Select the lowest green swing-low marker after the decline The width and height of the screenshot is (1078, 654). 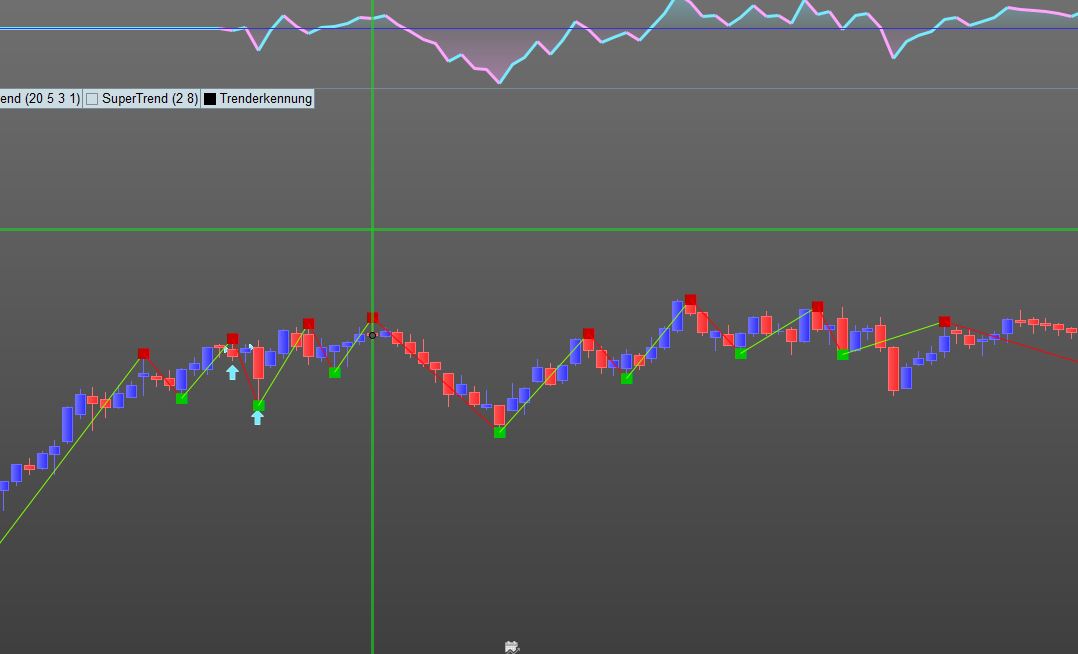click(x=500, y=433)
